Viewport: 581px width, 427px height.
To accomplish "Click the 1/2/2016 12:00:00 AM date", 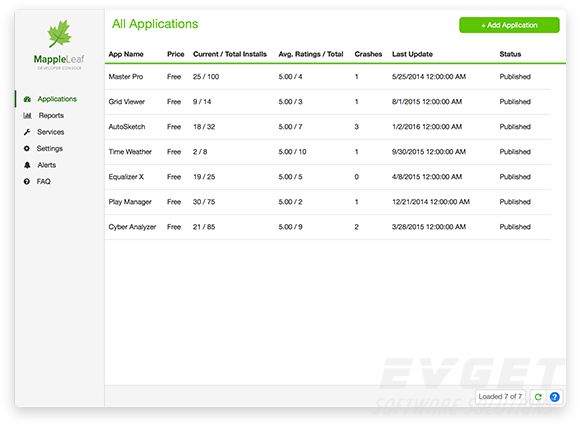I will (427, 127).
